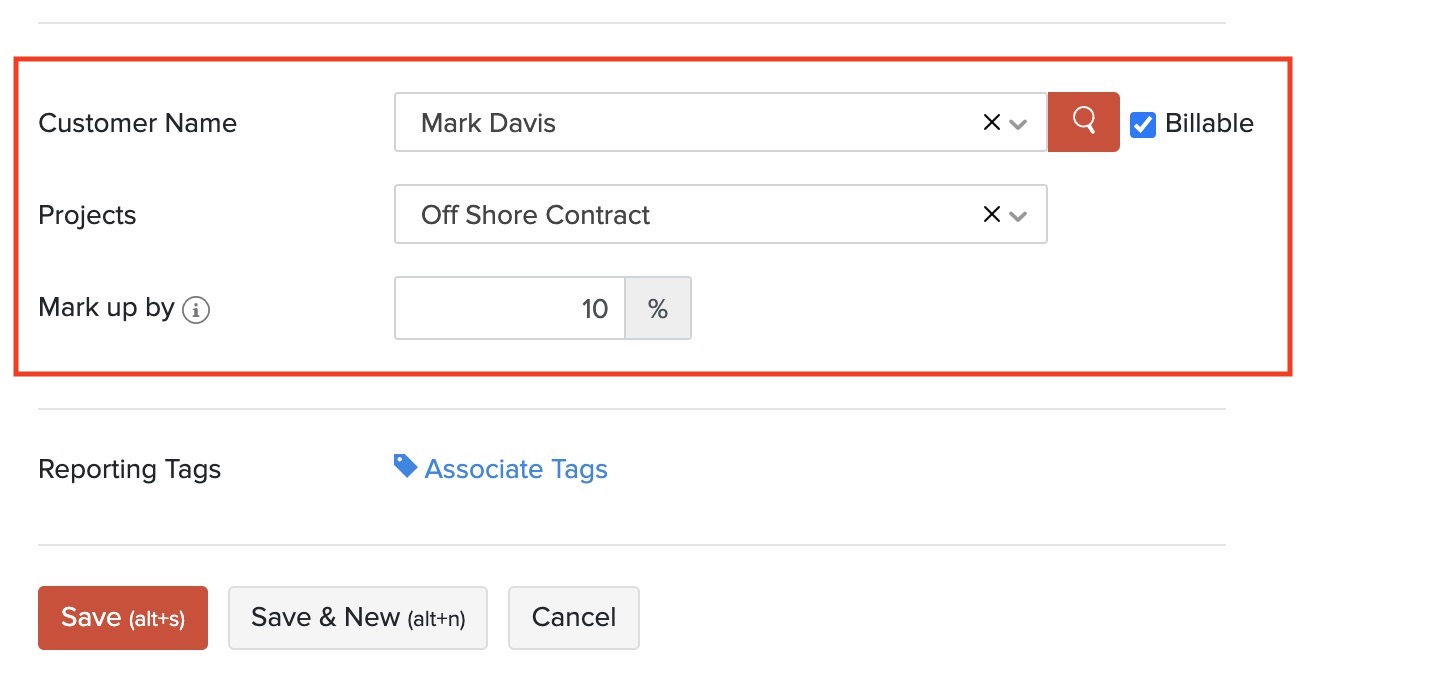
Task: Click the Billable label text
Action: 1209,123
